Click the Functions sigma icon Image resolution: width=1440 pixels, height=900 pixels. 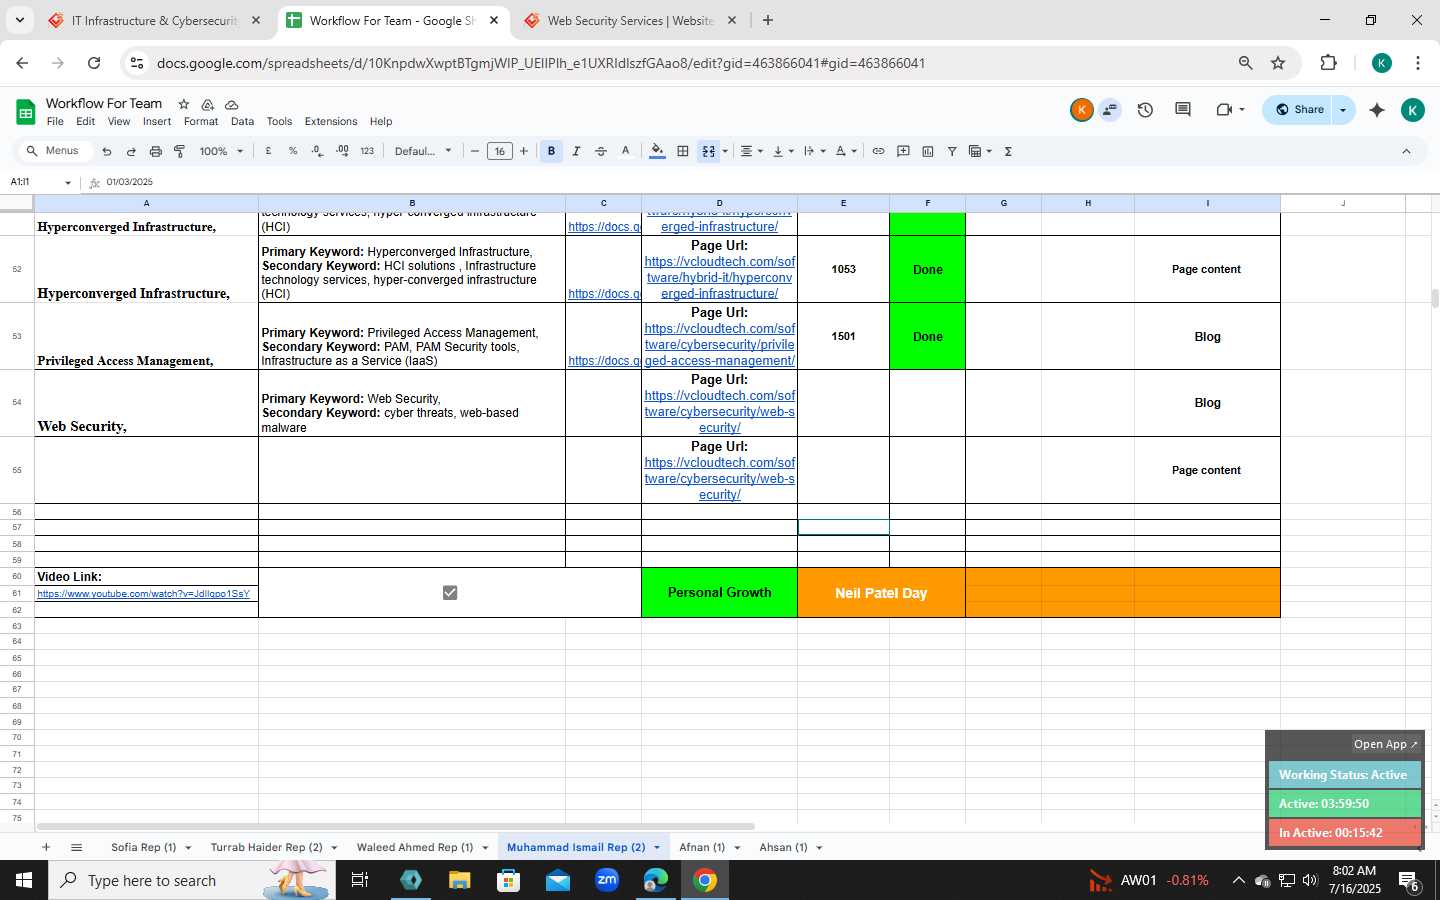pos(1008,151)
